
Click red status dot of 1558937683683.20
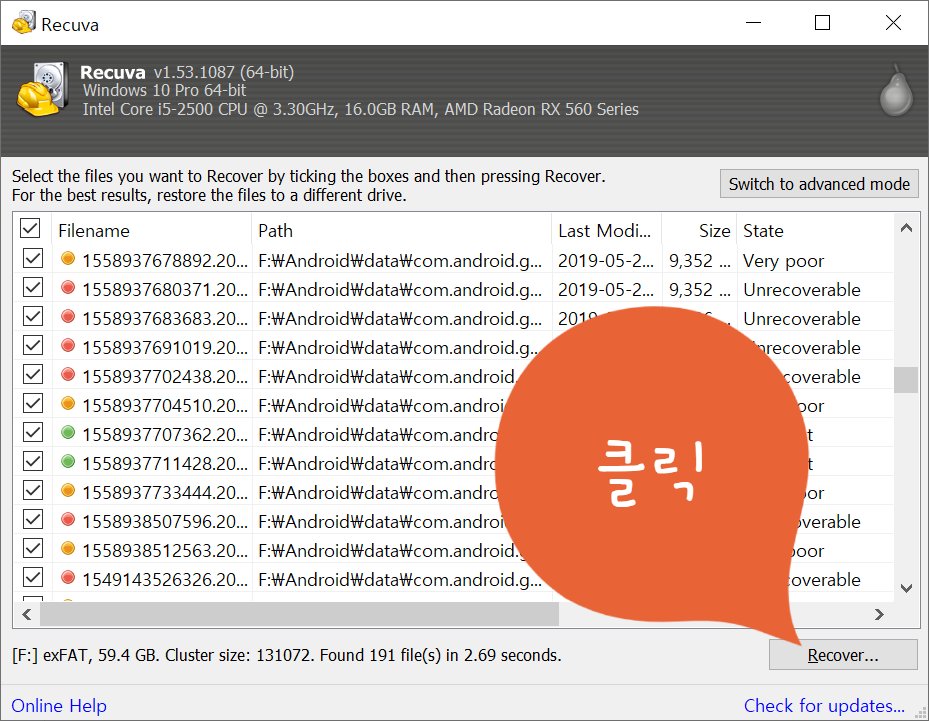pyautogui.click(x=68, y=316)
